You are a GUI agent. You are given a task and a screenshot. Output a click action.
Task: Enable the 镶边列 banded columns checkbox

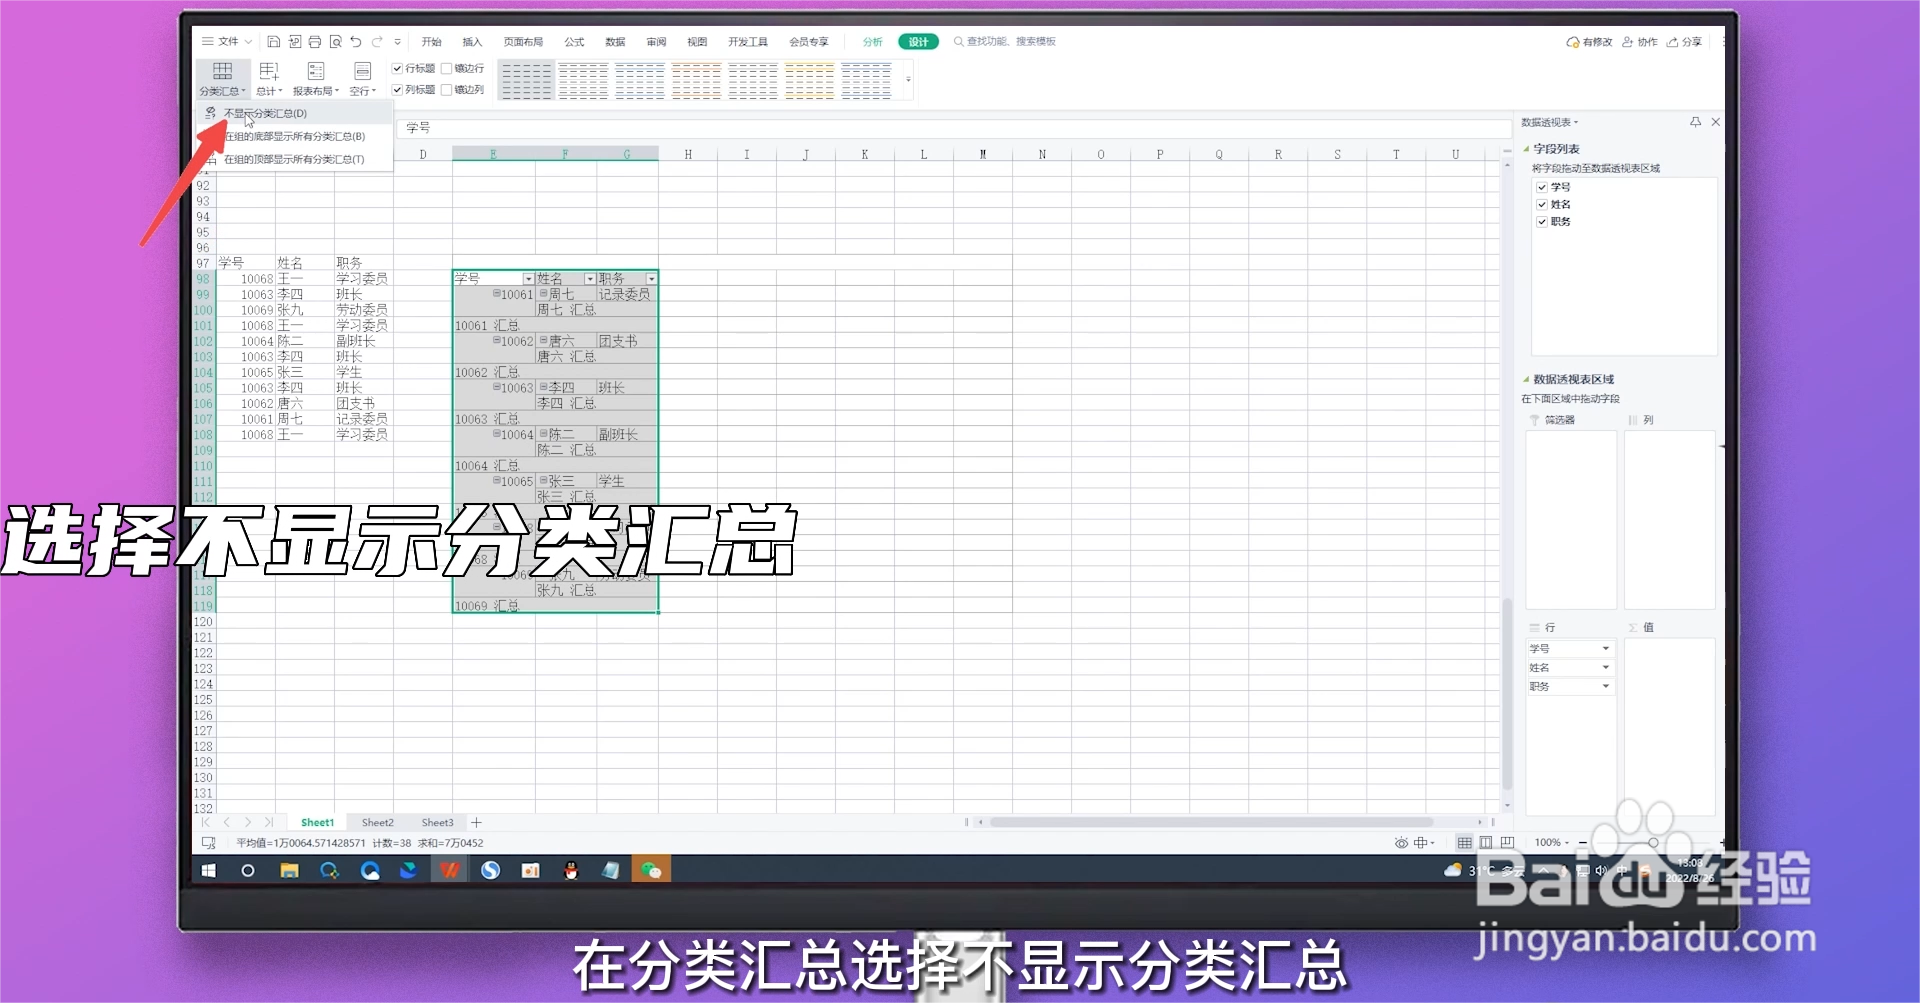tap(447, 90)
